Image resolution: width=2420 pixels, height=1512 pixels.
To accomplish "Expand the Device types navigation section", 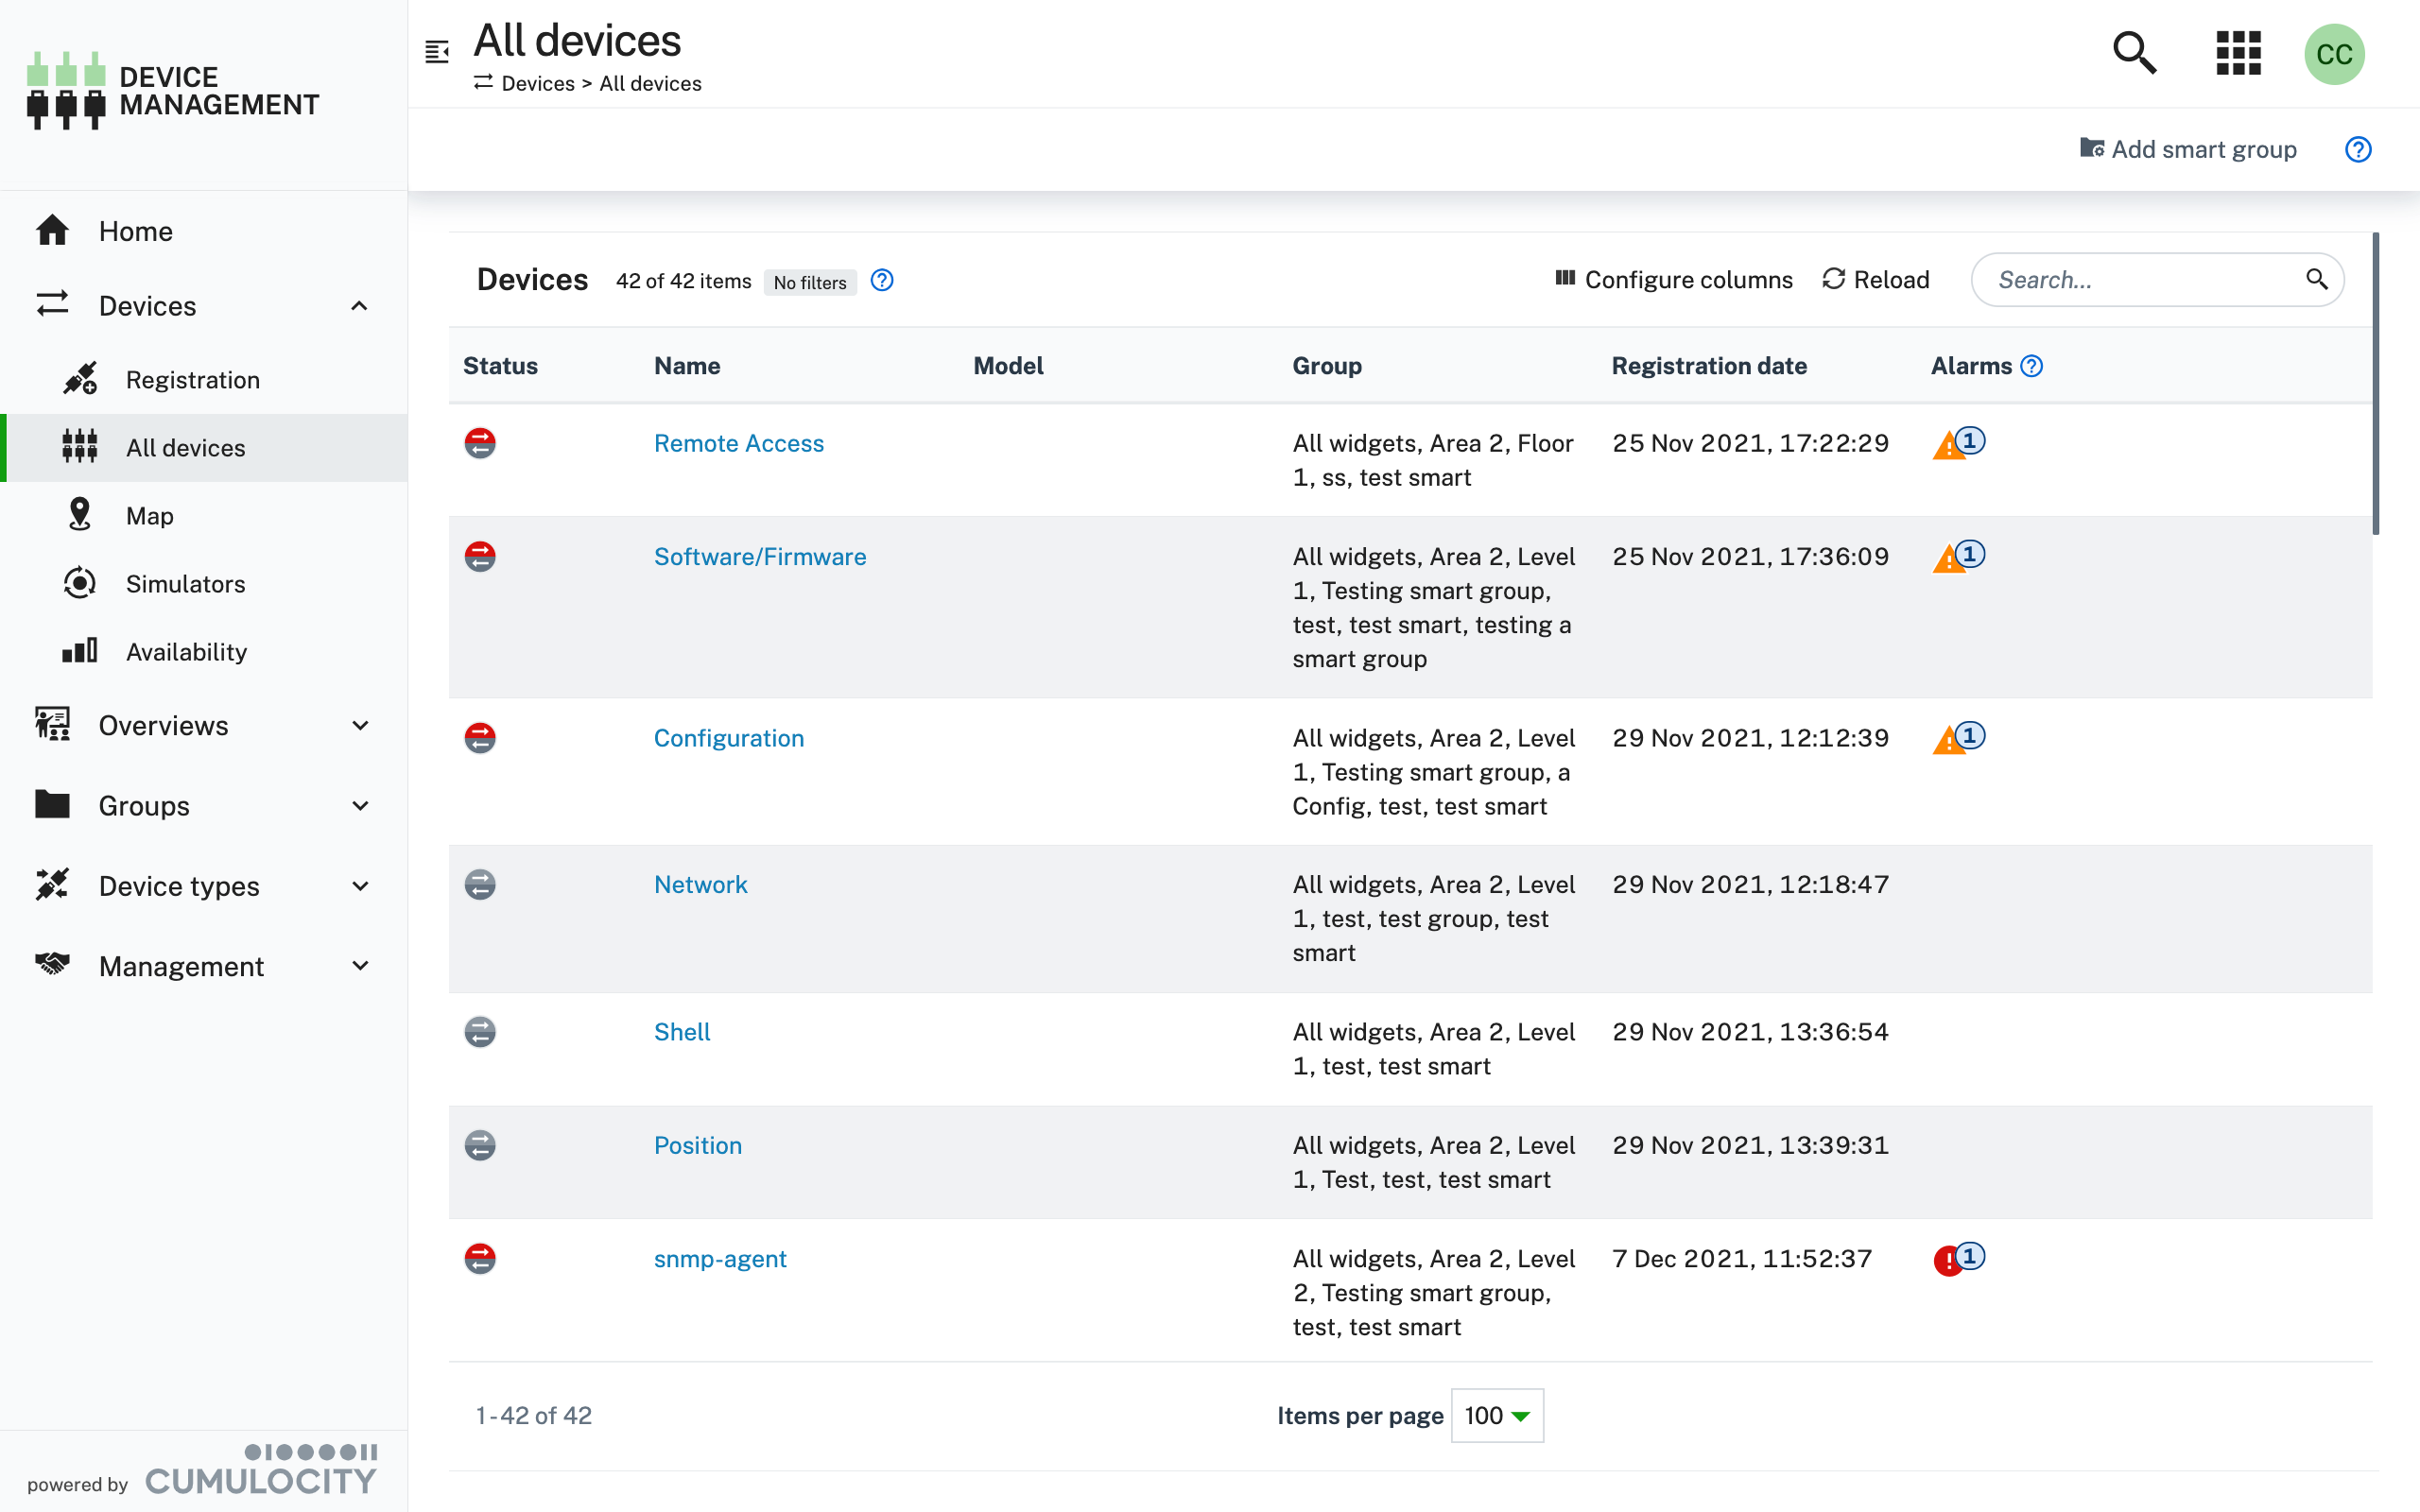I will point(361,886).
